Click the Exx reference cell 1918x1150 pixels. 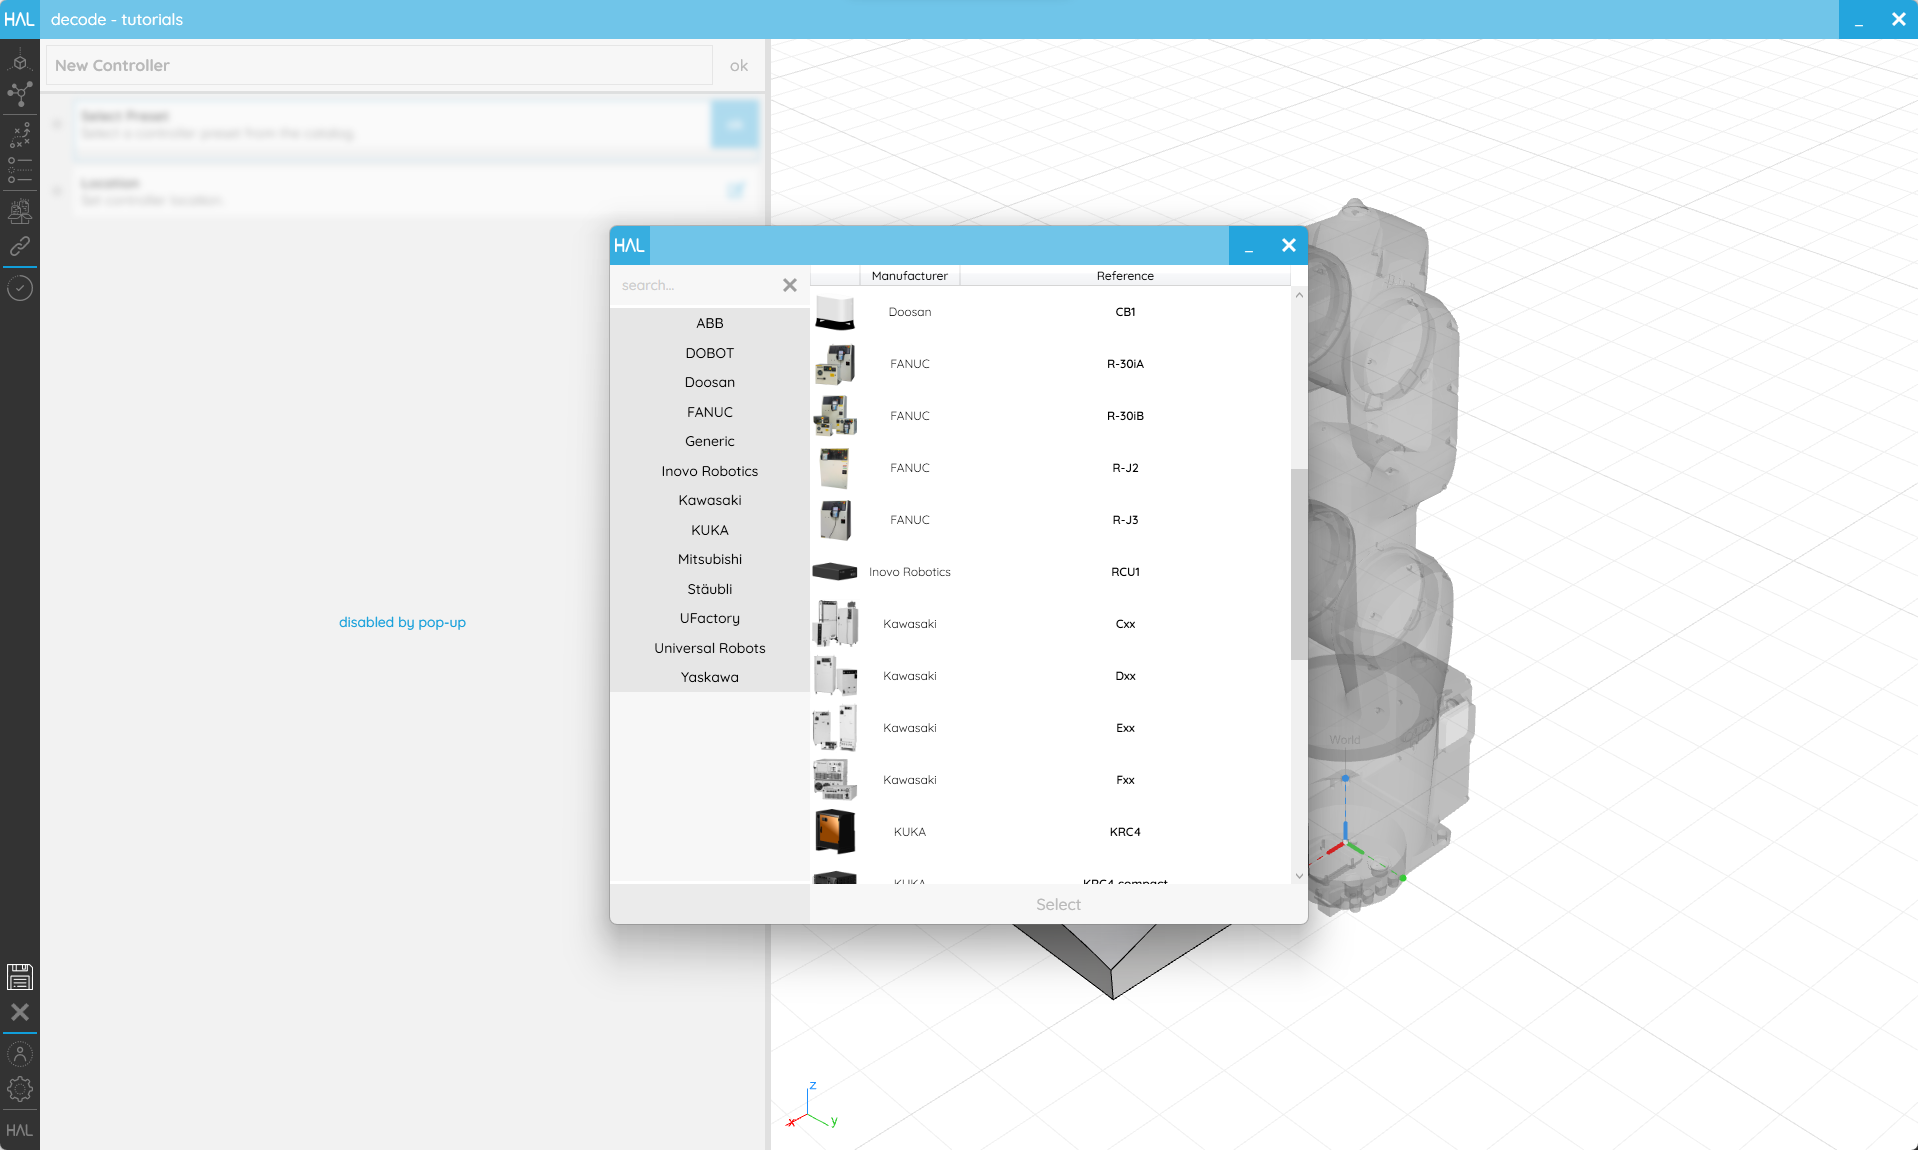coord(1125,728)
